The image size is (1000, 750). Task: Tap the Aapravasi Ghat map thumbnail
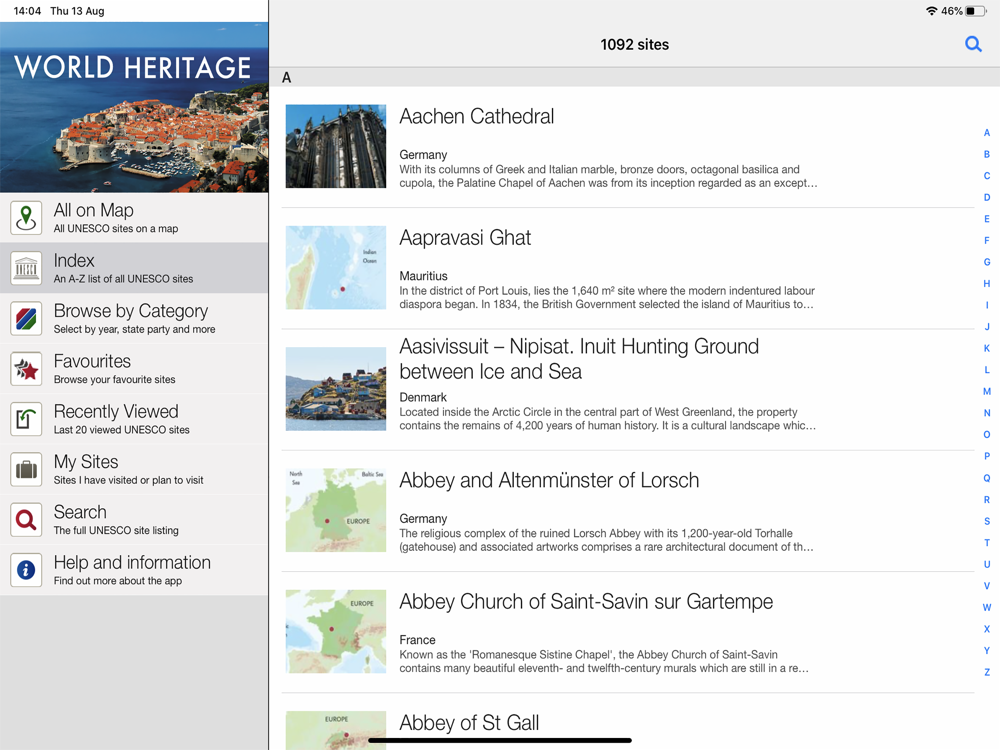coord(335,267)
